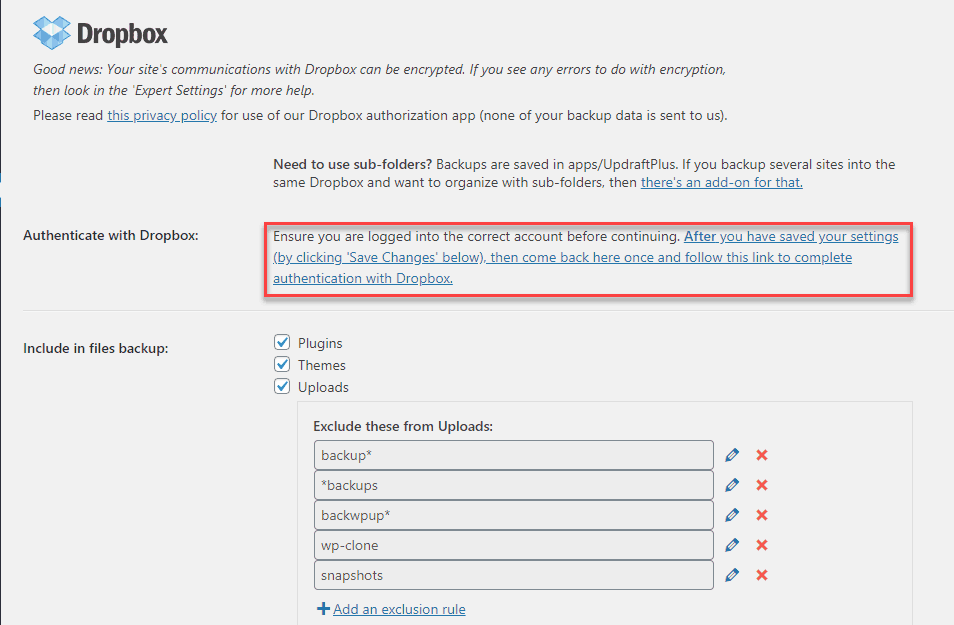Delete the backwpup* exclusion rule
Screen dimensions: 954x625
coord(762,515)
